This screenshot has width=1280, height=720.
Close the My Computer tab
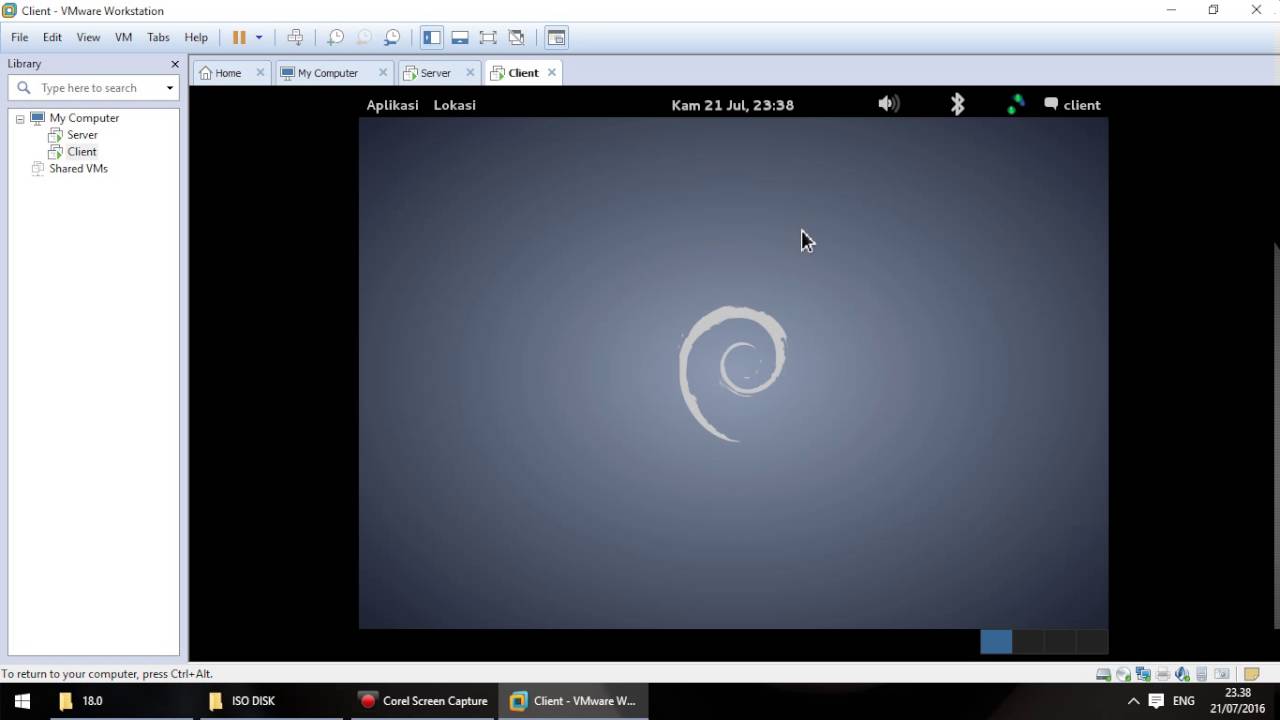tap(382, 72)
